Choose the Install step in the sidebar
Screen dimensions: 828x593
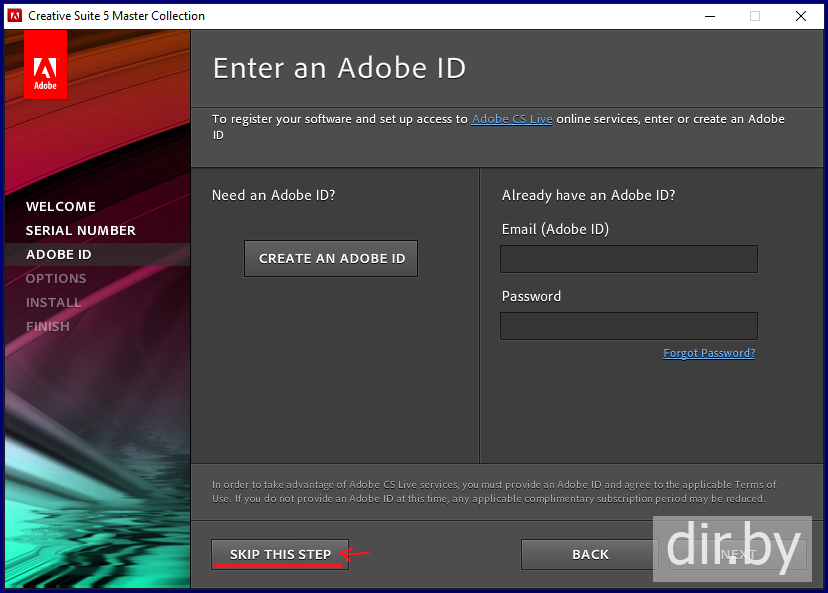(x=54, y=303)
